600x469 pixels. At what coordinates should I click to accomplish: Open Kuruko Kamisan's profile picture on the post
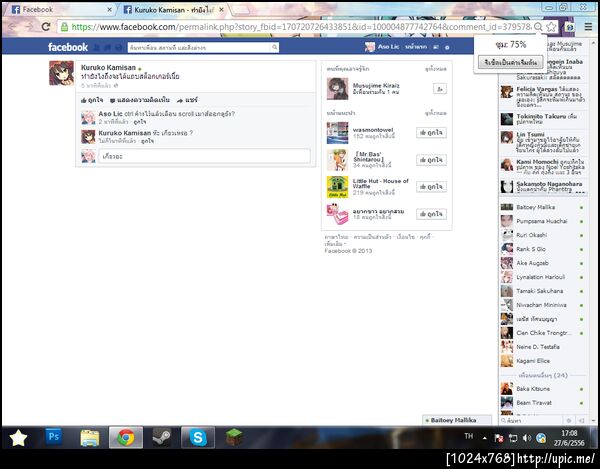click(61, 73)
